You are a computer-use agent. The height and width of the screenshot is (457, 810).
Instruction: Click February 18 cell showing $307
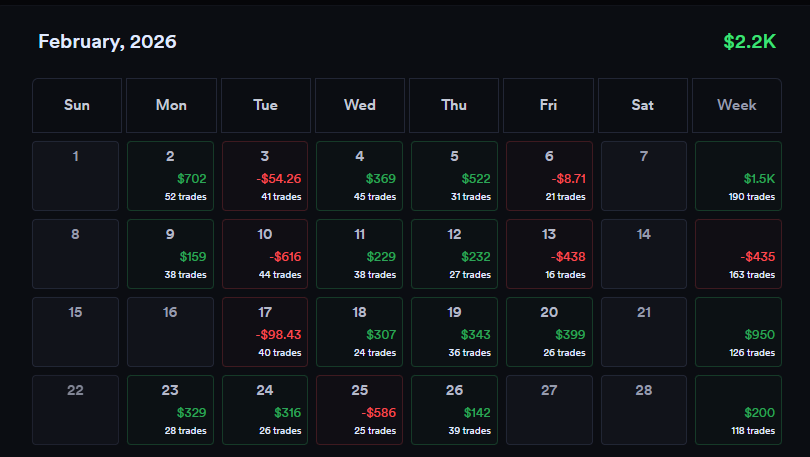pos(360,332)
